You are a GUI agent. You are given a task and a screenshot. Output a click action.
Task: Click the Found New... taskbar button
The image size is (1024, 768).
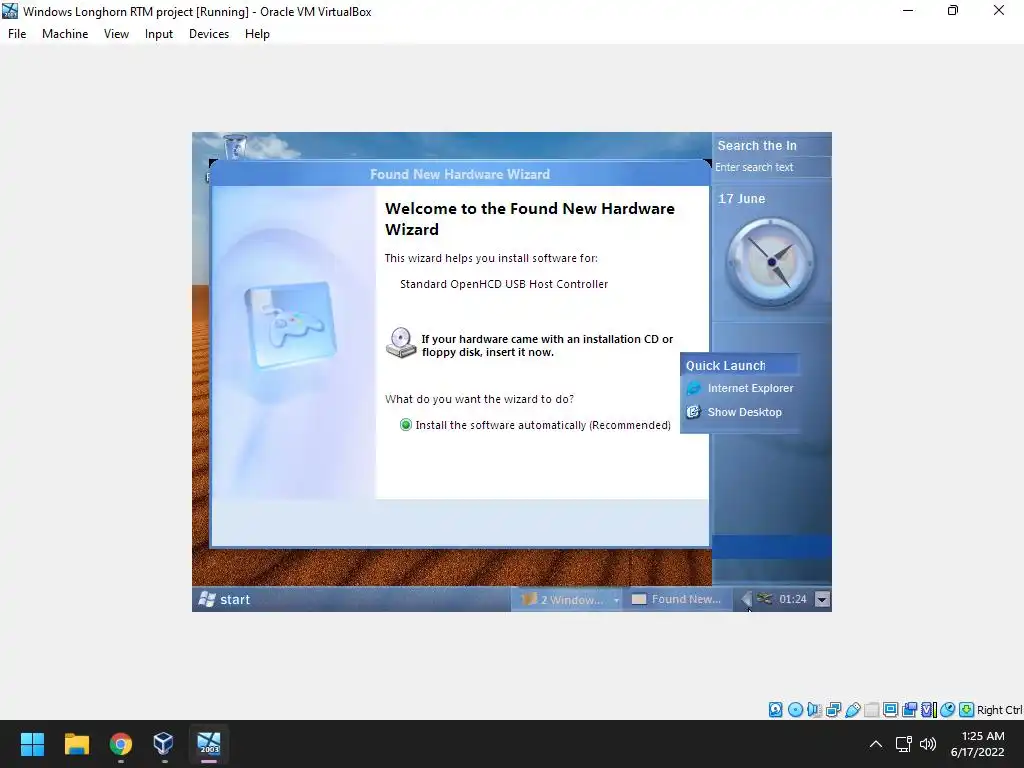tap(677, 599)
